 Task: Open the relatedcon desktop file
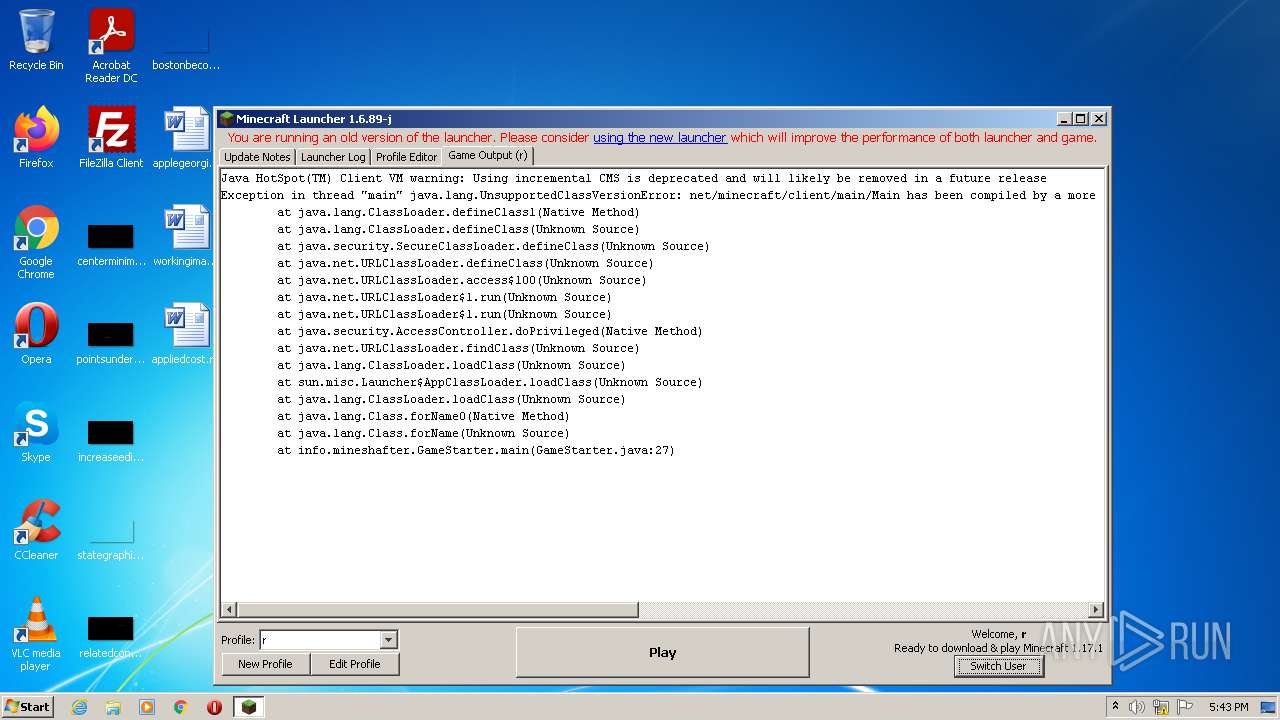click(111, 634)
